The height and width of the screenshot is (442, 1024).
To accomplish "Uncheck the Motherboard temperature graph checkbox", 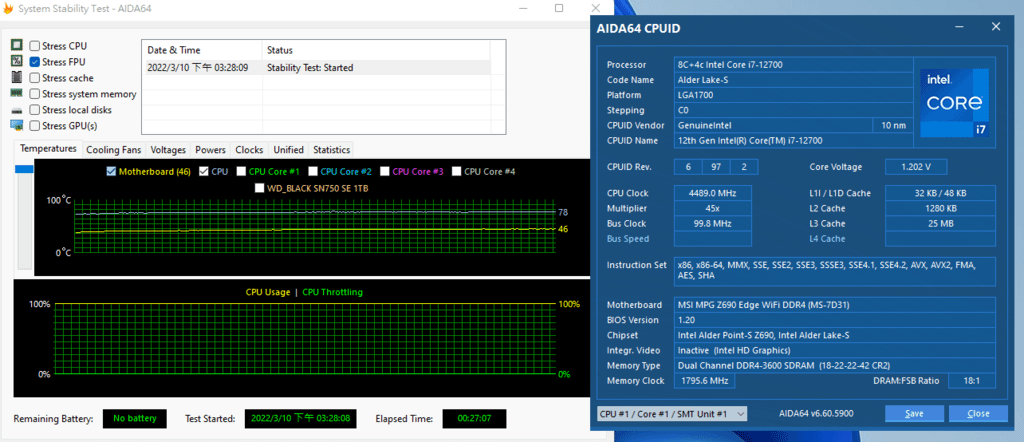I will pos(111,172).
